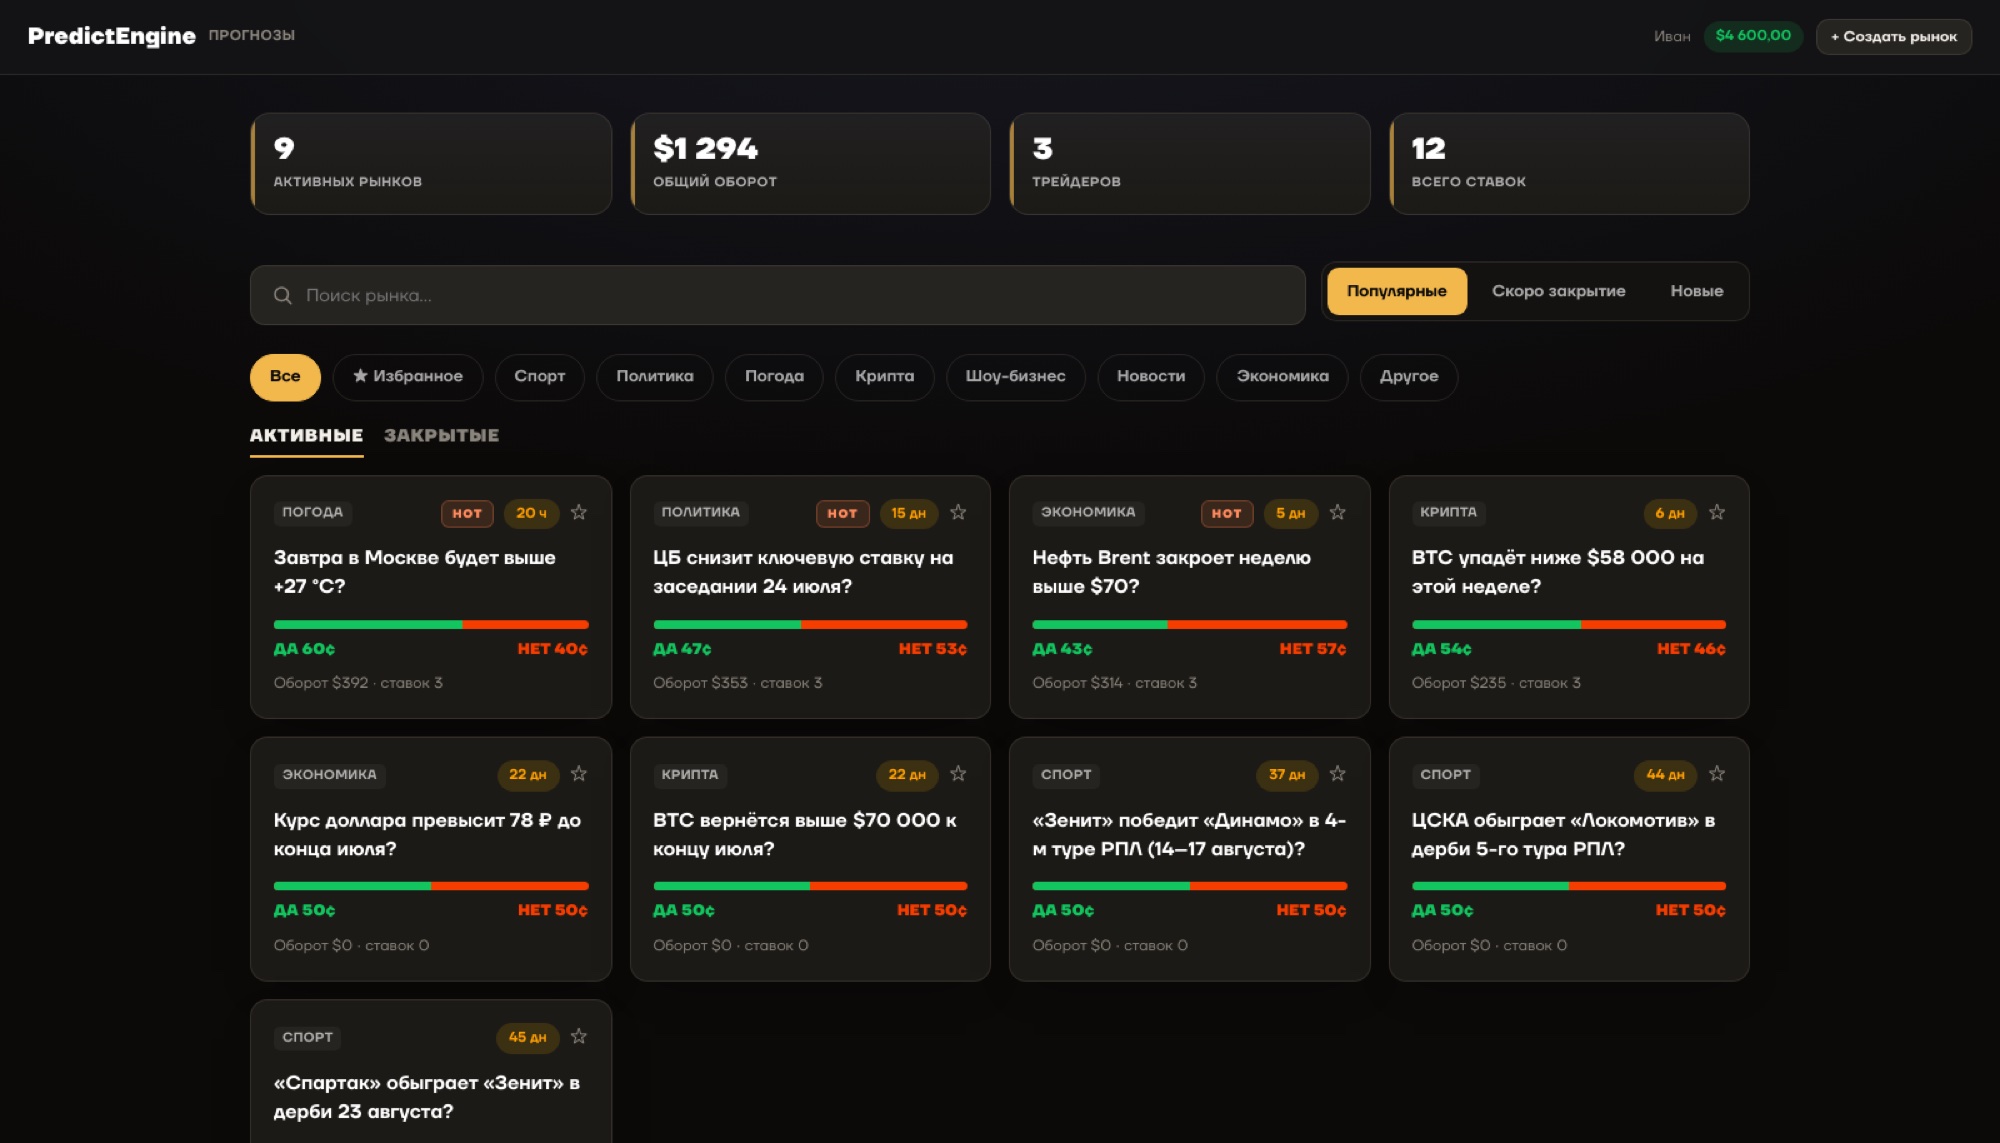Filter markets by Шоу-бизнес category
Screen dimensions: 2000x1143
click(1015, 377)
